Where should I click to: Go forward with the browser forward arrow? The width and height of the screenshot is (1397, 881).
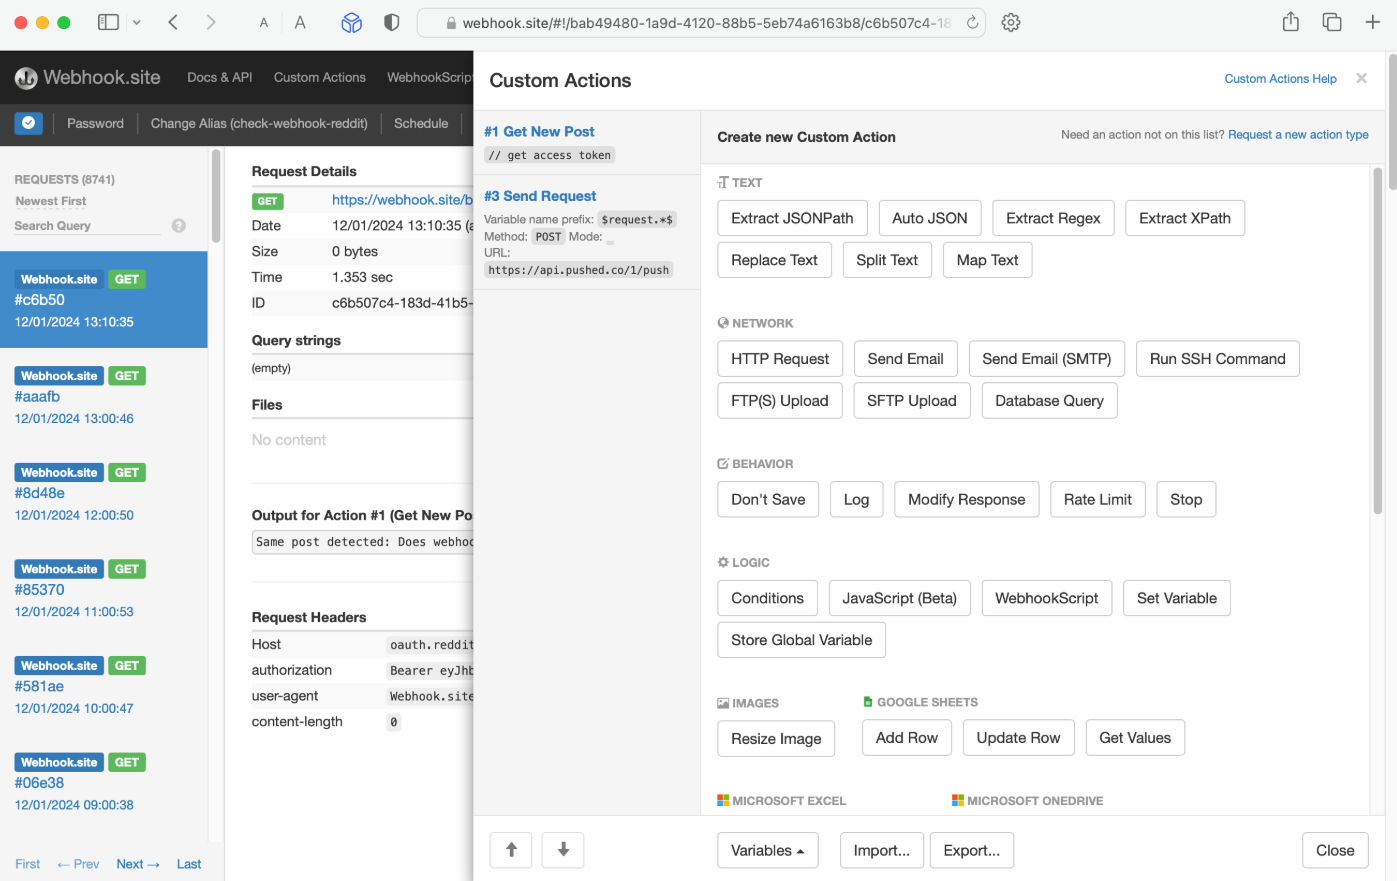pos(210,22)
